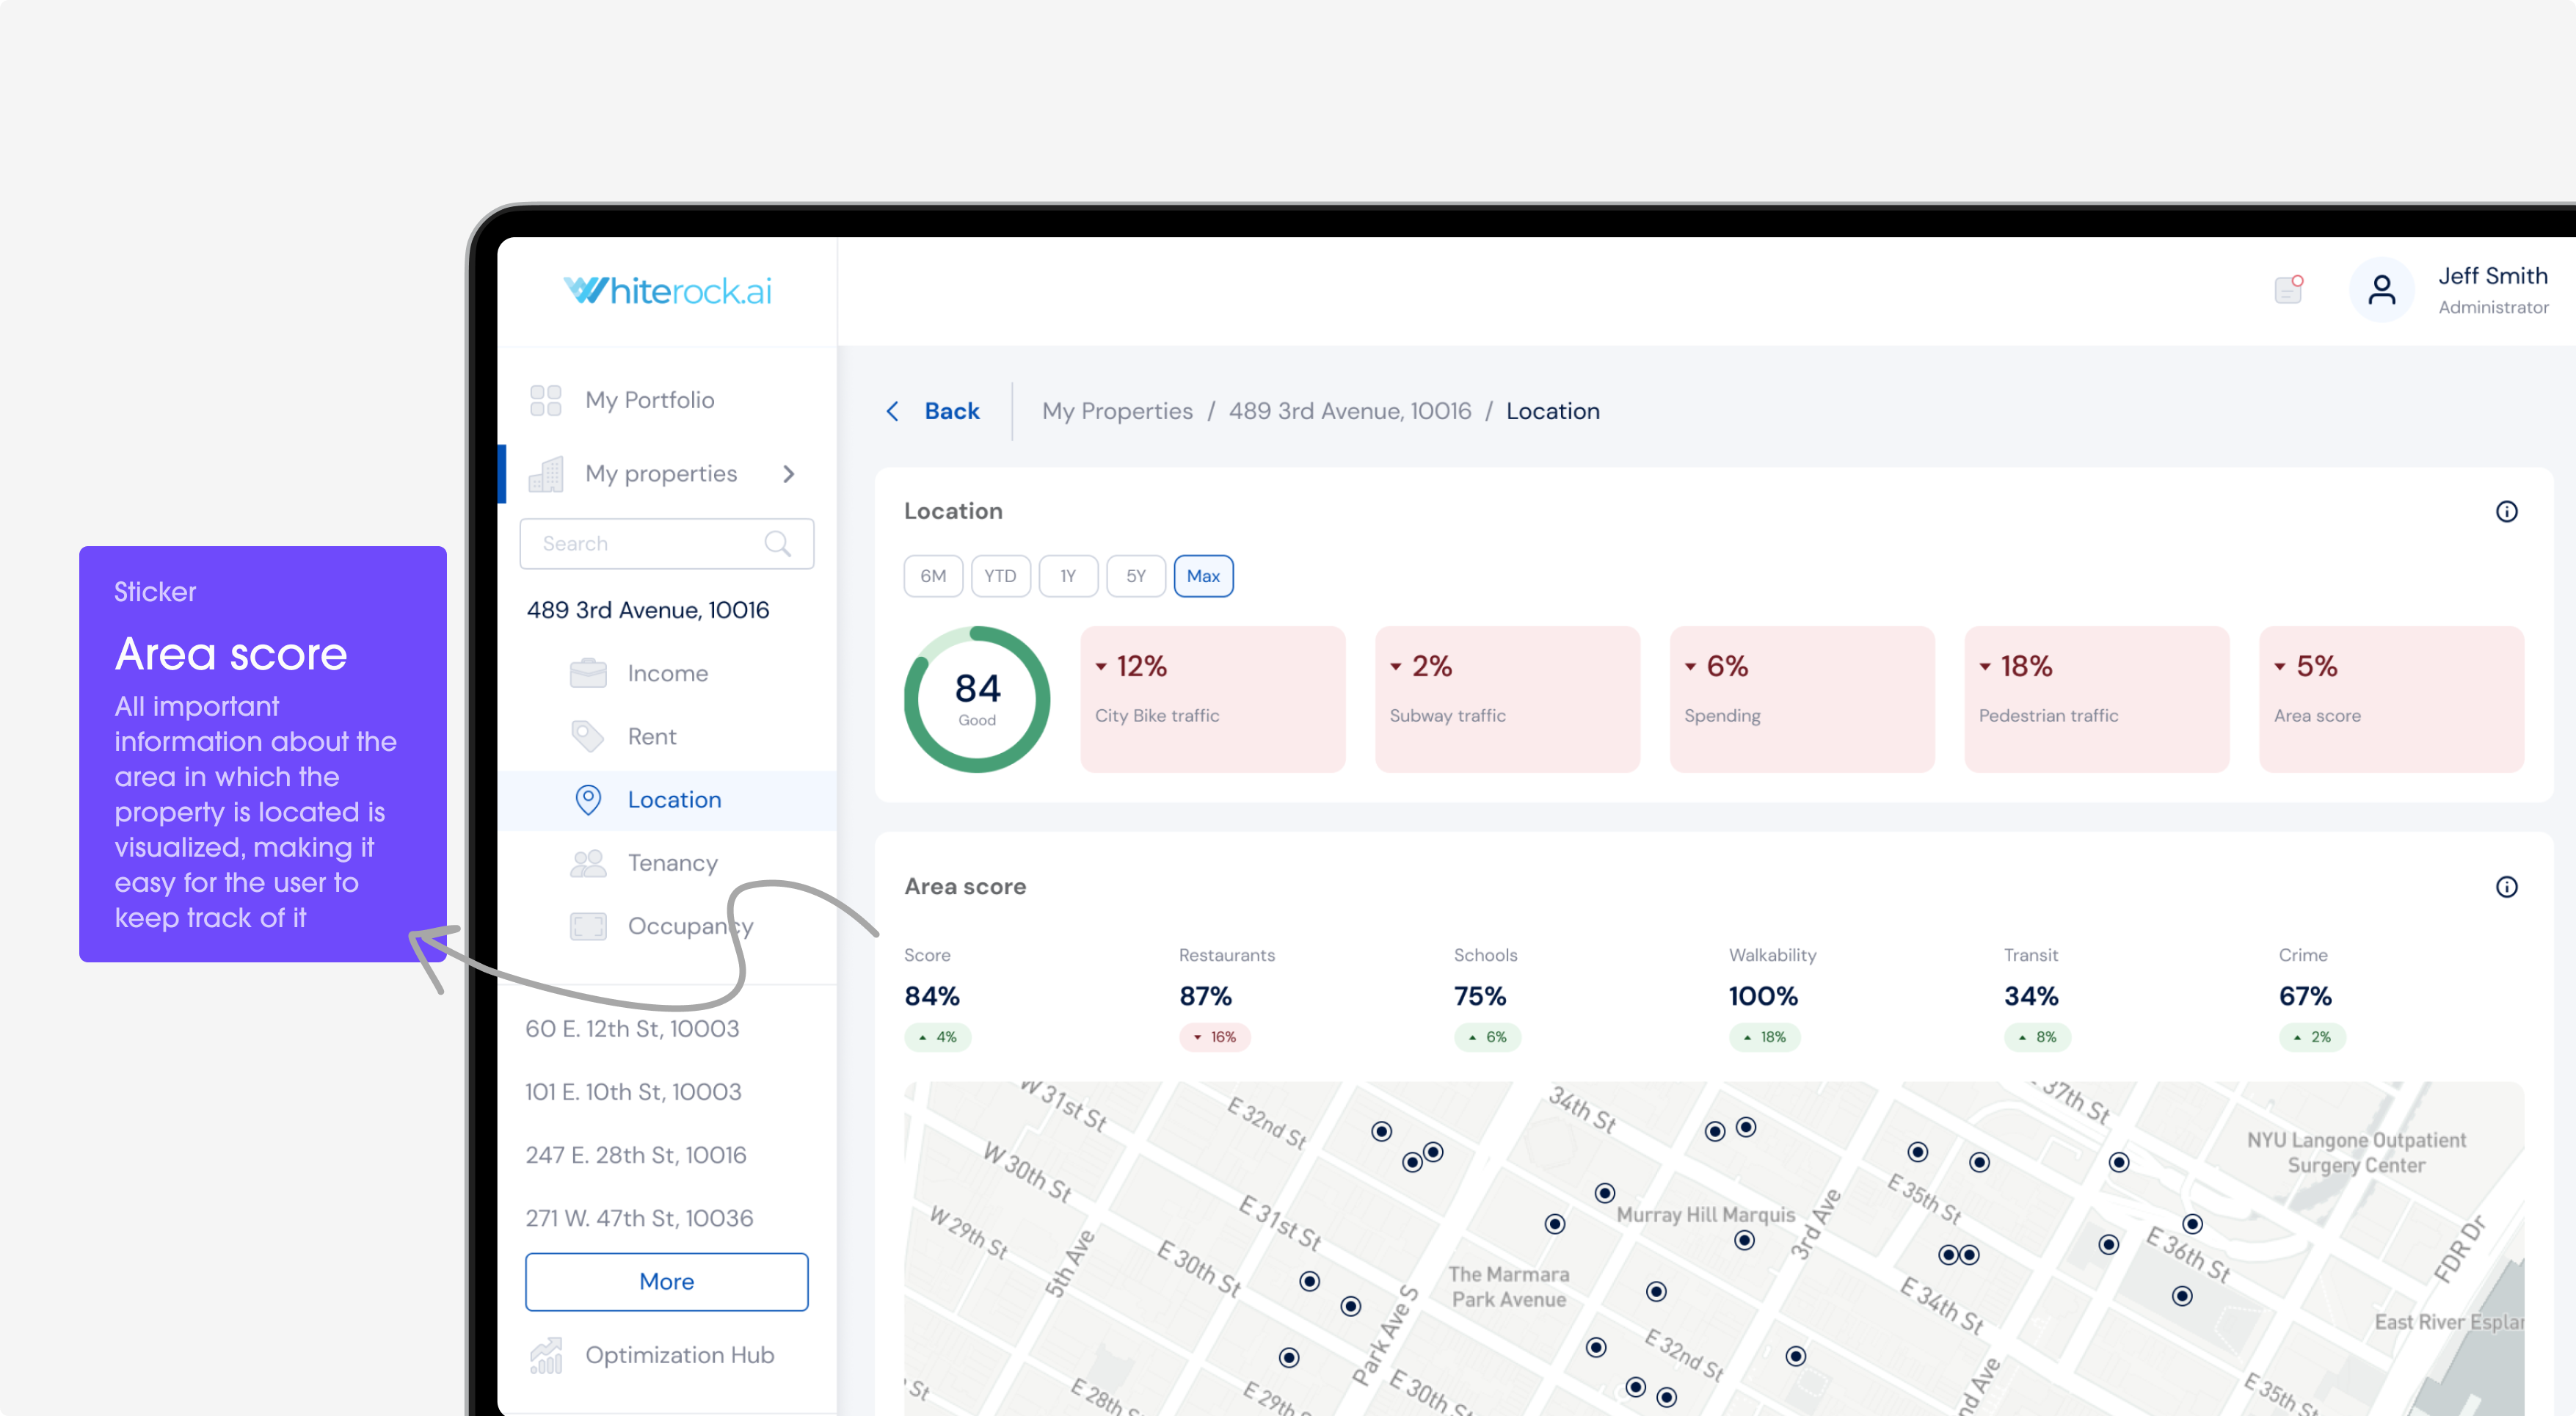Screen dimensions: 2576x1416
Task: Expand the My properties chevron
Action: click(x=789, y=474)
